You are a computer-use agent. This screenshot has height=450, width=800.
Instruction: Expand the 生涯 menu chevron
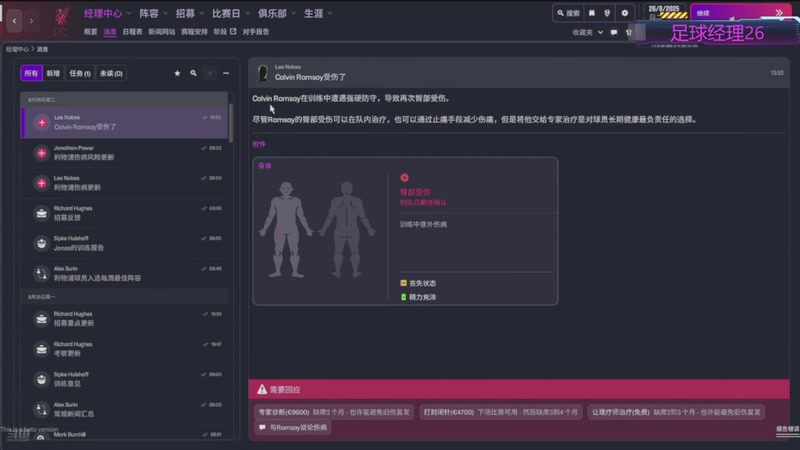coord(330,13)
